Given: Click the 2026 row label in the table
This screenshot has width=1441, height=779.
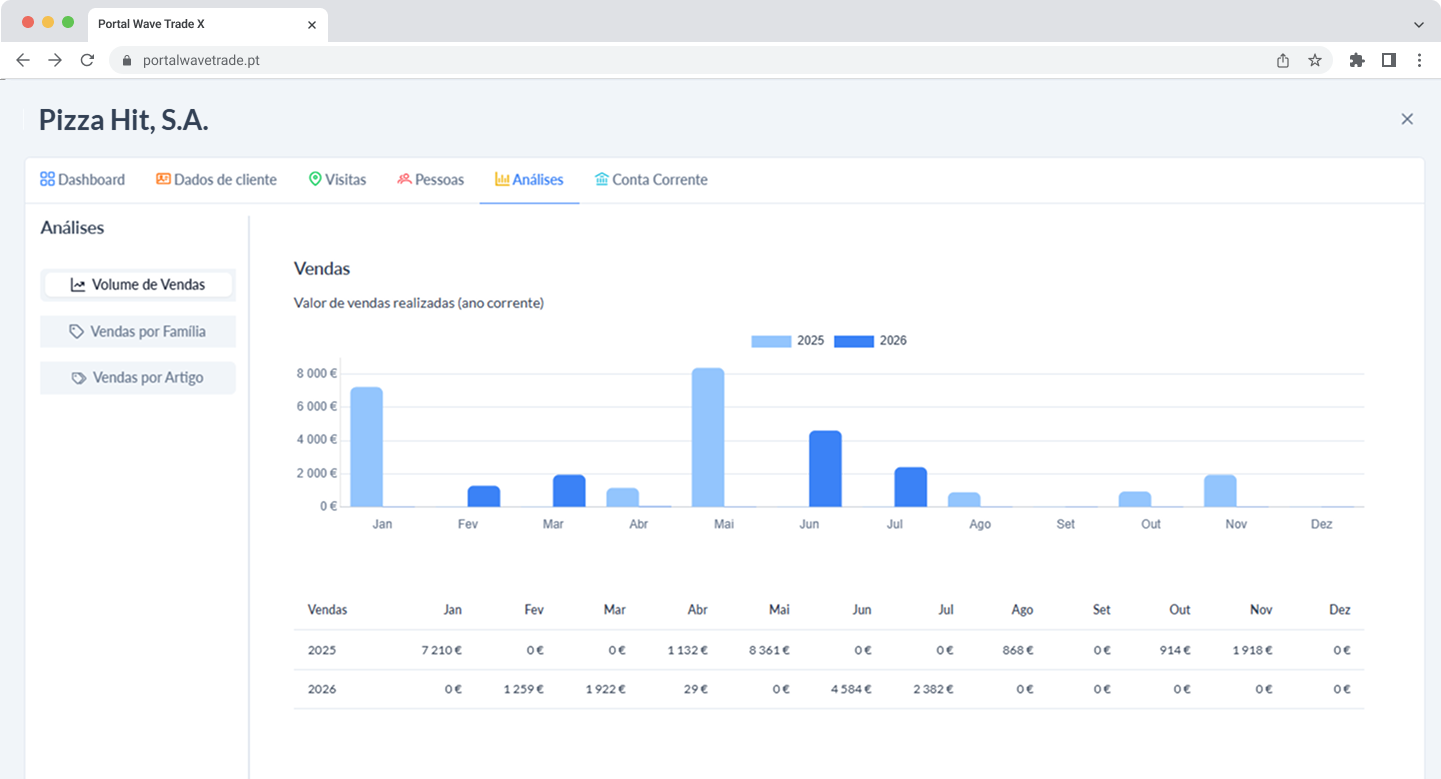Looking at the screenshot, I should point(322,689).
